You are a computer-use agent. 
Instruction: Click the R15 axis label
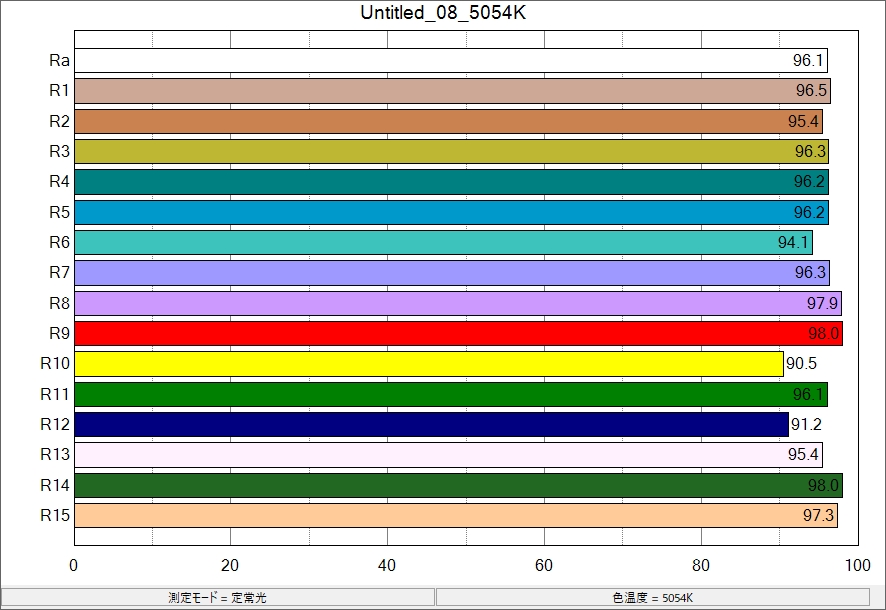(55, 515)
